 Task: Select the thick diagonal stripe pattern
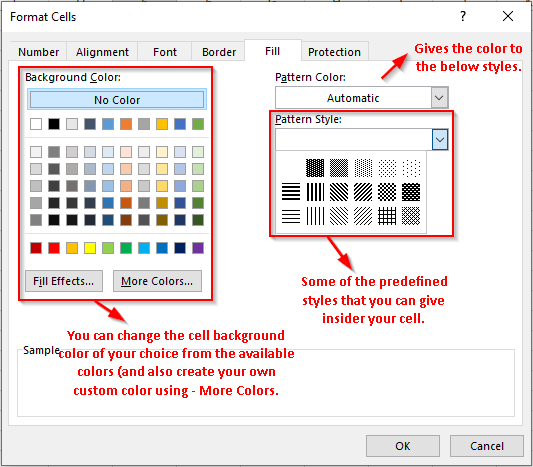point(363,192)
